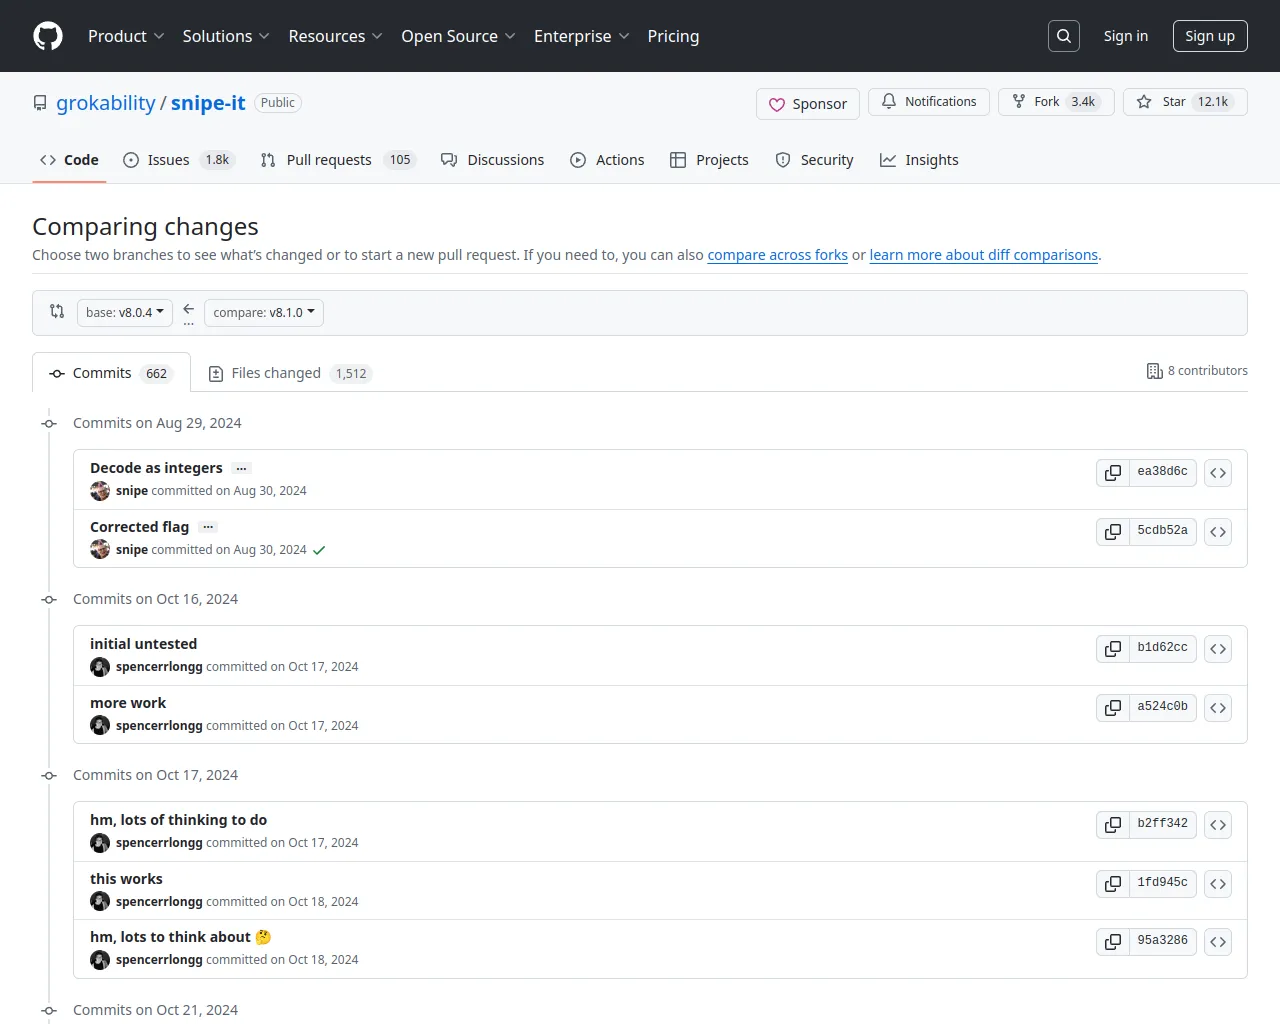Viewport: 1280px width, 1024px height.
Task: Open the Insights tab
Action: 919,160
